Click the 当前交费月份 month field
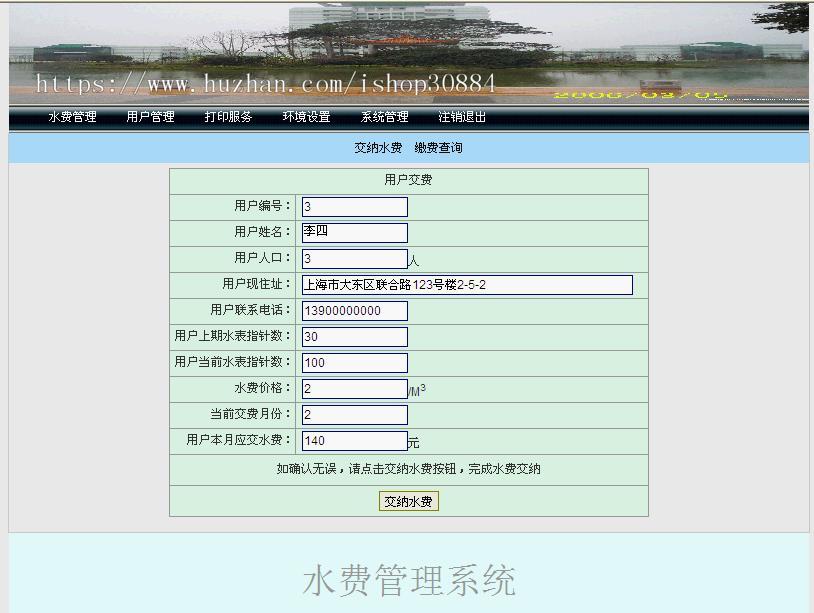This screenshot has height=613, width=814. [x=353, y=414]
